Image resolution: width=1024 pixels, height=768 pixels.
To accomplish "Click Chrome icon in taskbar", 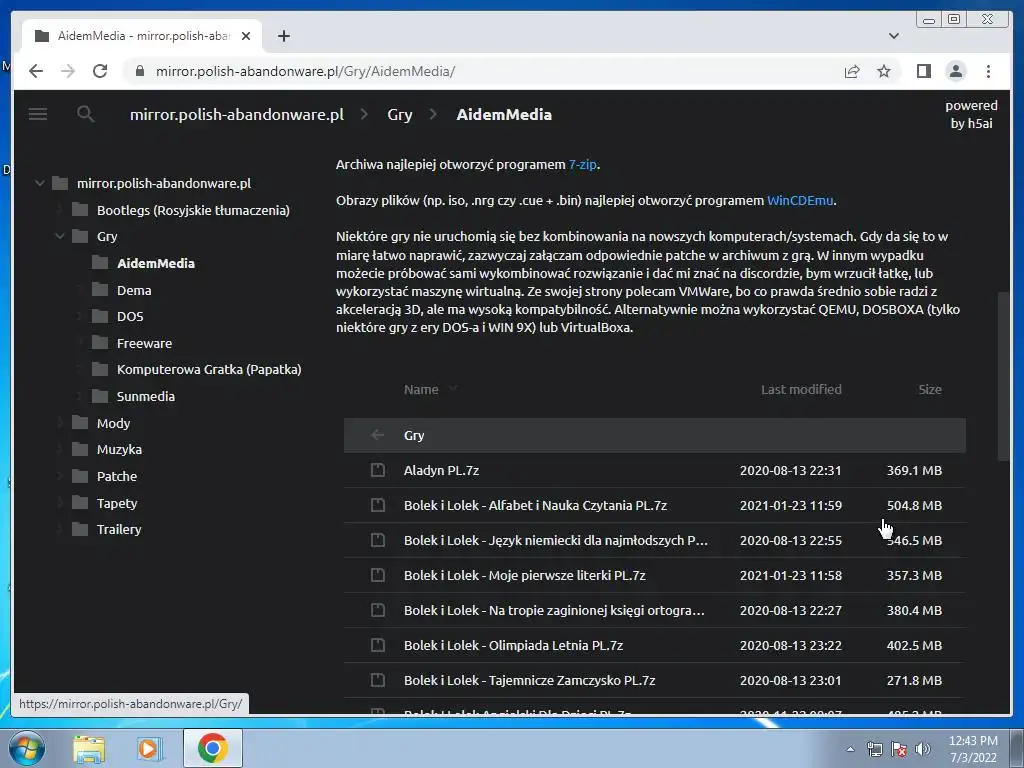I will point(212,748).
